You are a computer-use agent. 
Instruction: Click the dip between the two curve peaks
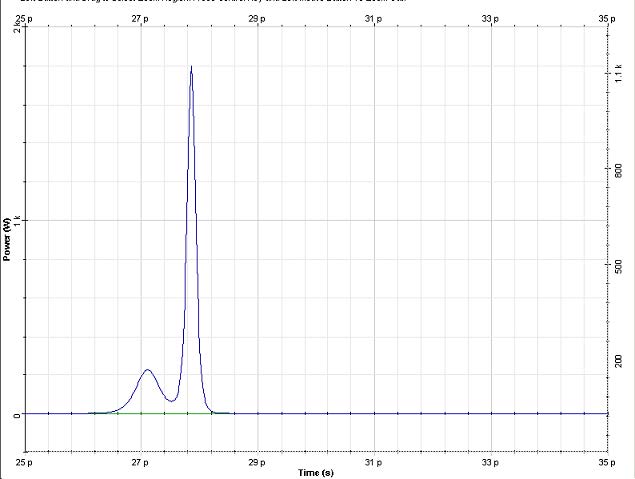click(172, 401)
